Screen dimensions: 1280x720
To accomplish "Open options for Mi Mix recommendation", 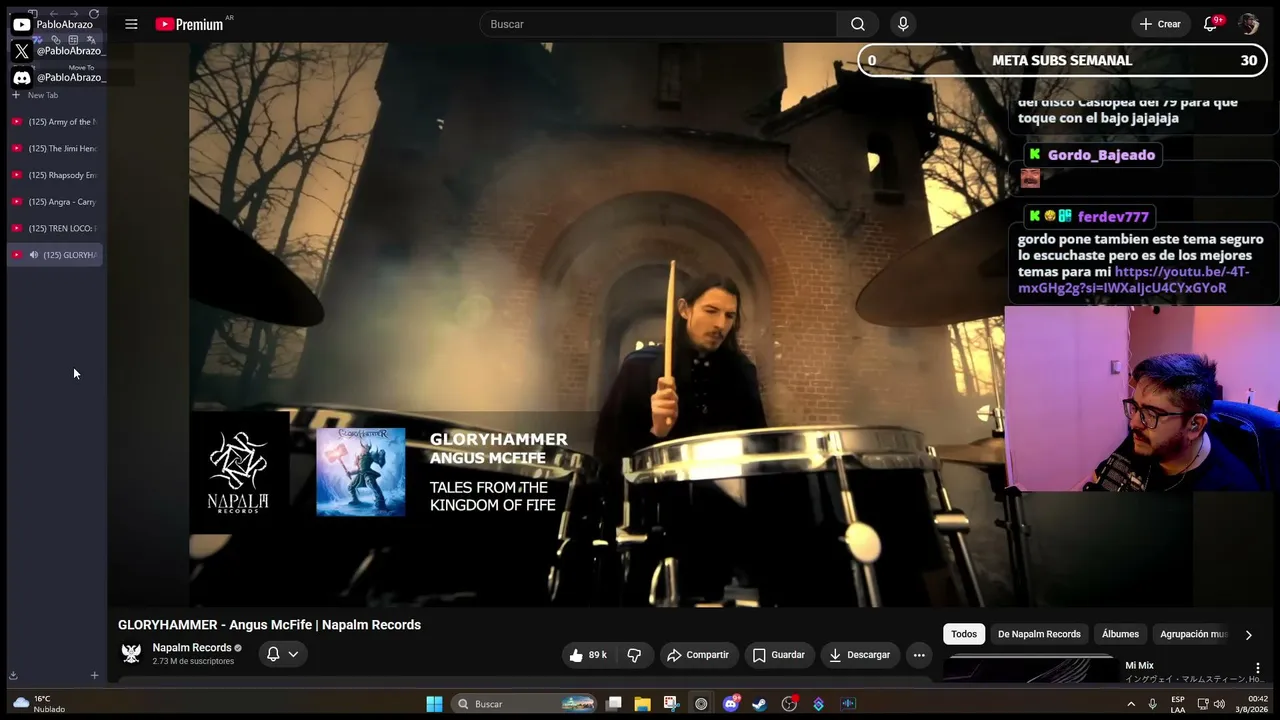I will [x=1257, y=668].
